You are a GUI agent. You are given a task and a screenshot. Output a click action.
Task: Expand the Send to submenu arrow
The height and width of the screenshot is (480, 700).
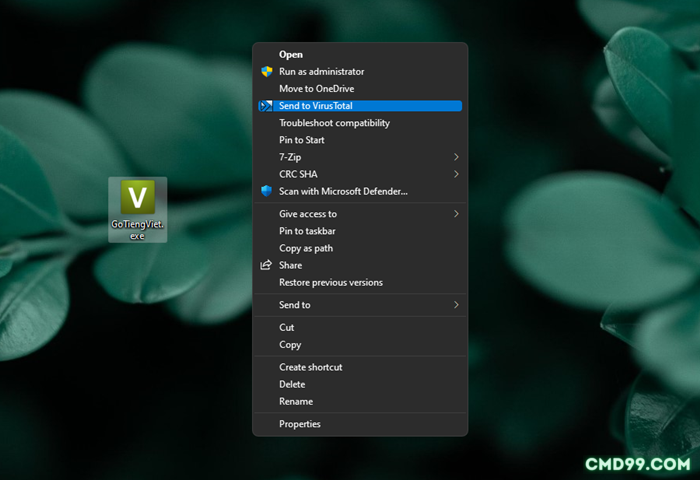[x=456, y=305]
